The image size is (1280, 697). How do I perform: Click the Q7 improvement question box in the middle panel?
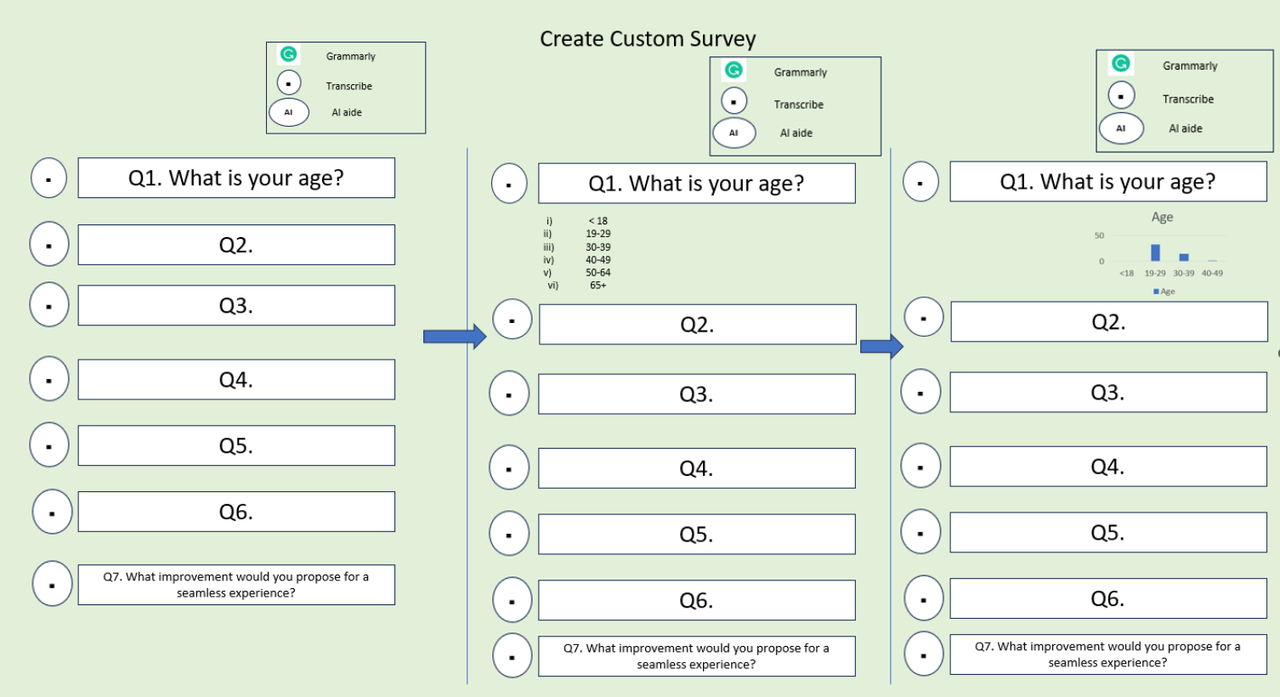point(696,656)
